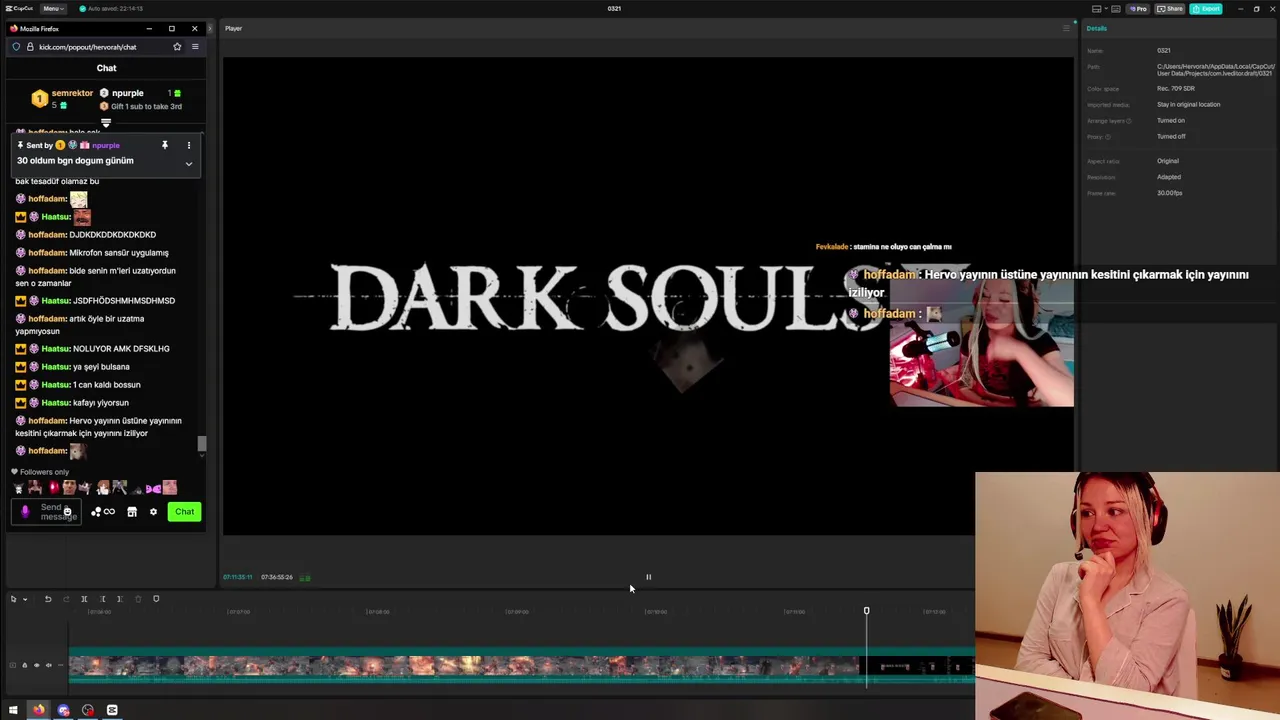Add a marker with shield-shaped icon
This screenshot has width=1280, height=720.
(156, 599)
